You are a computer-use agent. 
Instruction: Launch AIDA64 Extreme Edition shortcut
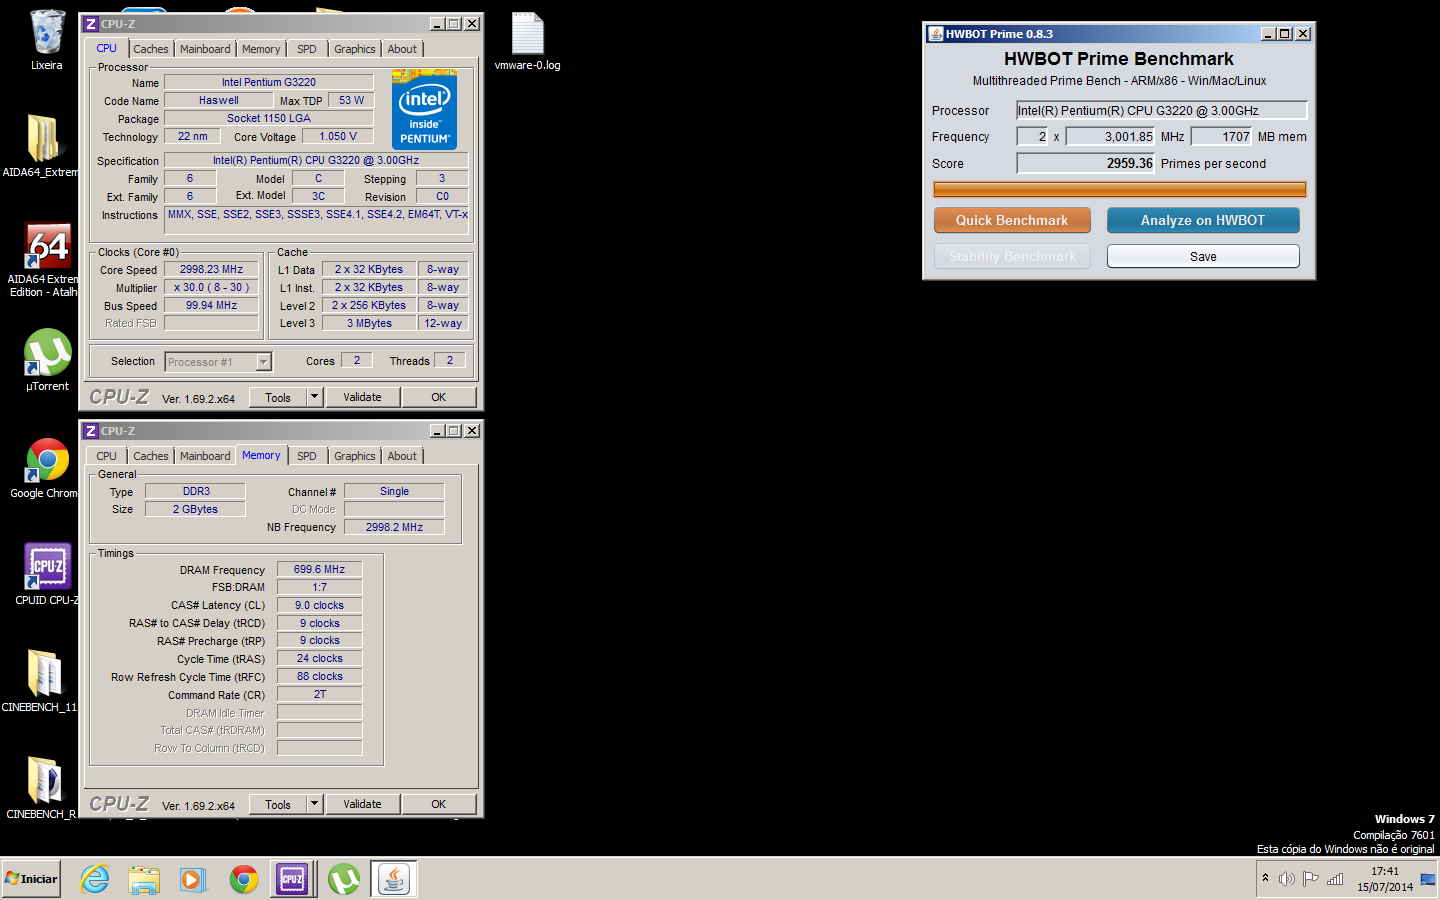coord(47,245)
